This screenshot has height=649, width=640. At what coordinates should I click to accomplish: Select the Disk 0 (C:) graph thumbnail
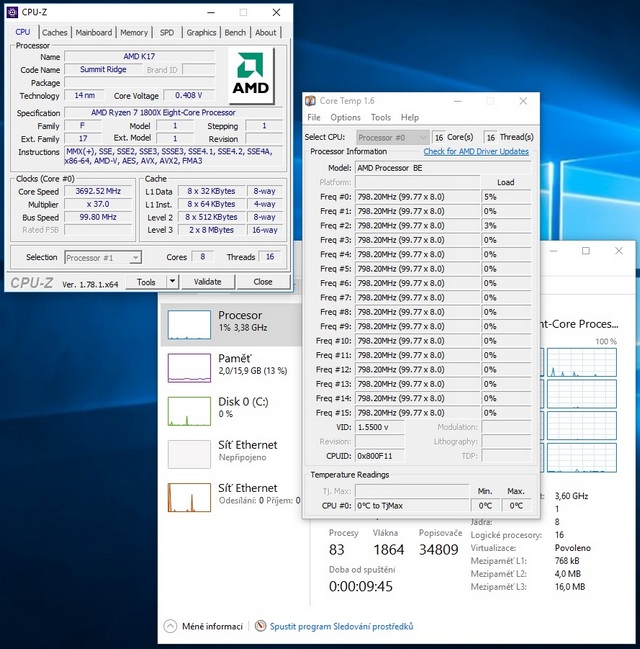[x=189, y=411]
